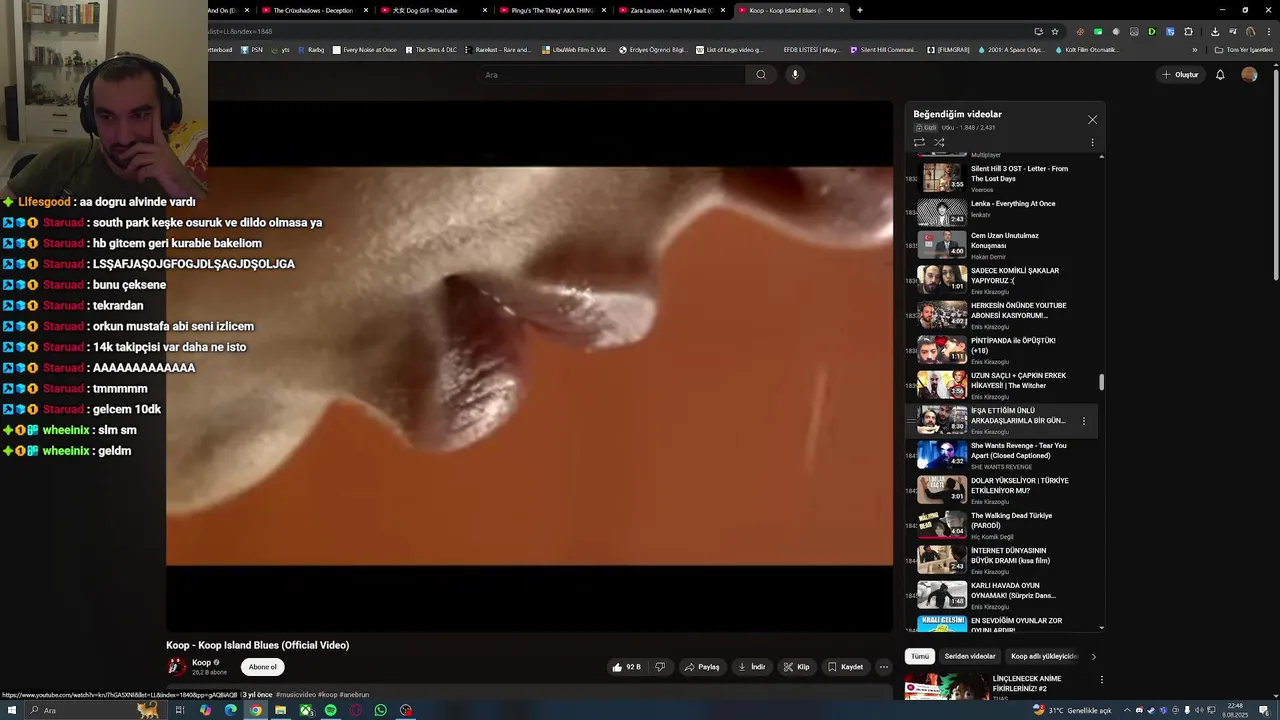
Task: Open Tüm Yer İşaretleri bookmarks folder
Action: (x=1244, y=49)
